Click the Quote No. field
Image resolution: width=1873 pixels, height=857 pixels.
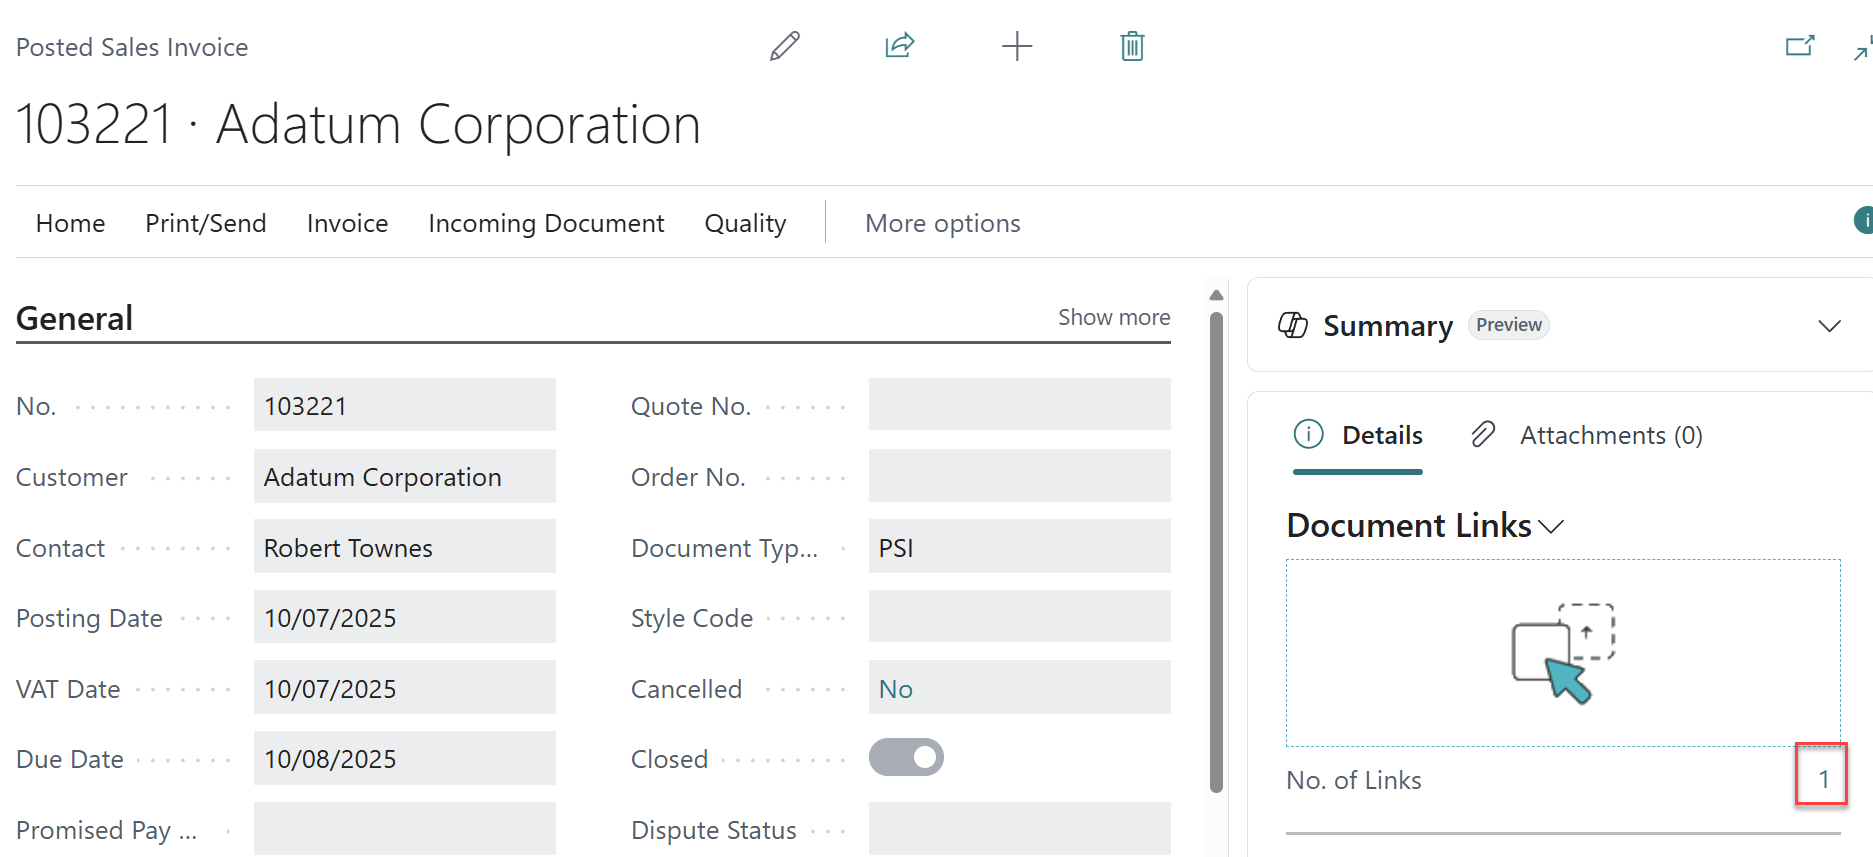1020,404
